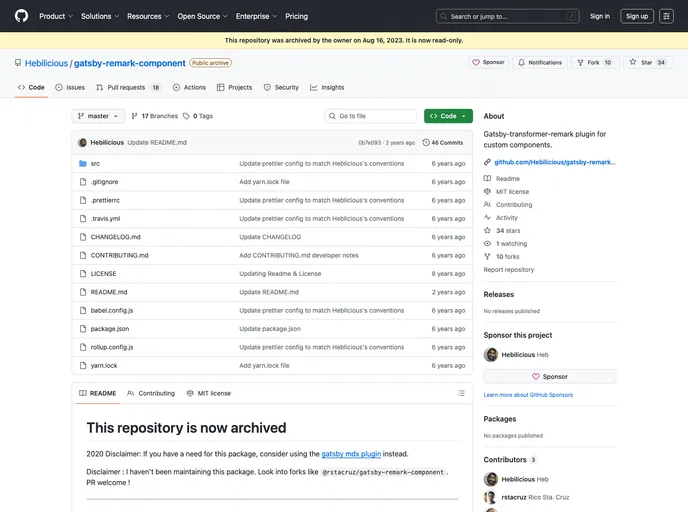
Task: Switch to the Code tab
Action: point(31,87)
